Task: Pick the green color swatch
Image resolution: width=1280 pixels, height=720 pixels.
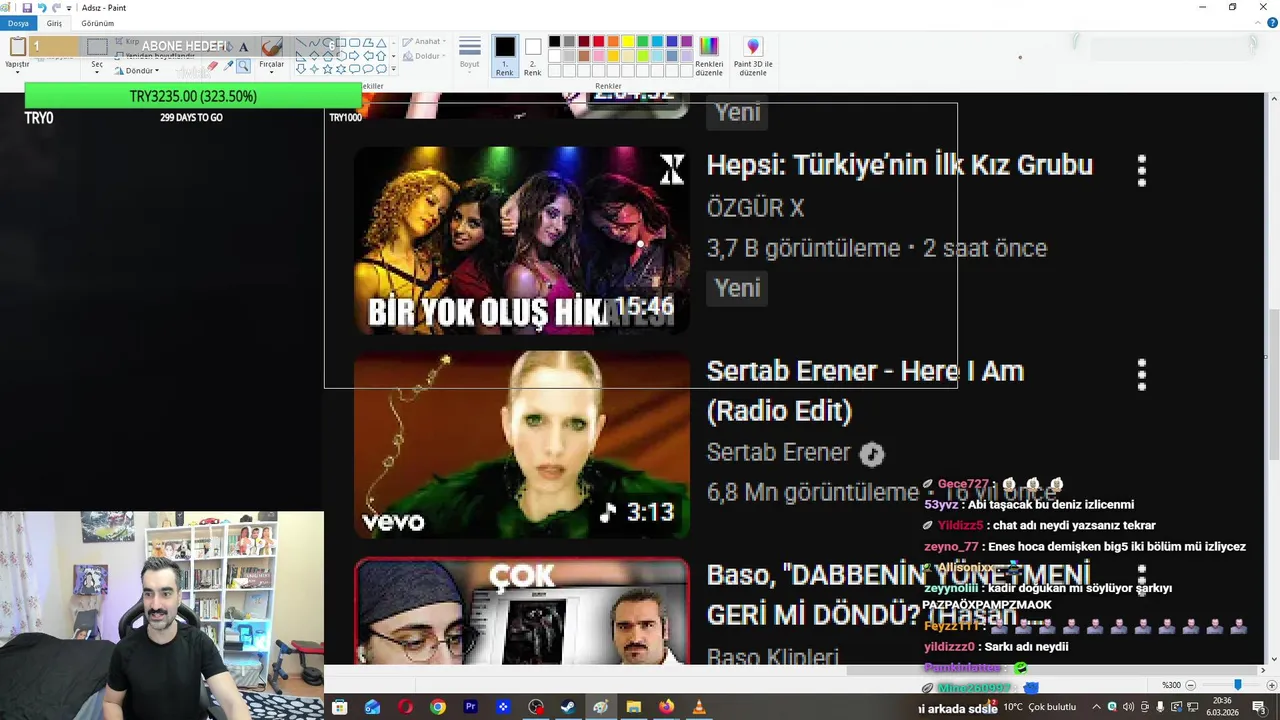Action: pyautogui.click(x=642, y=41)
